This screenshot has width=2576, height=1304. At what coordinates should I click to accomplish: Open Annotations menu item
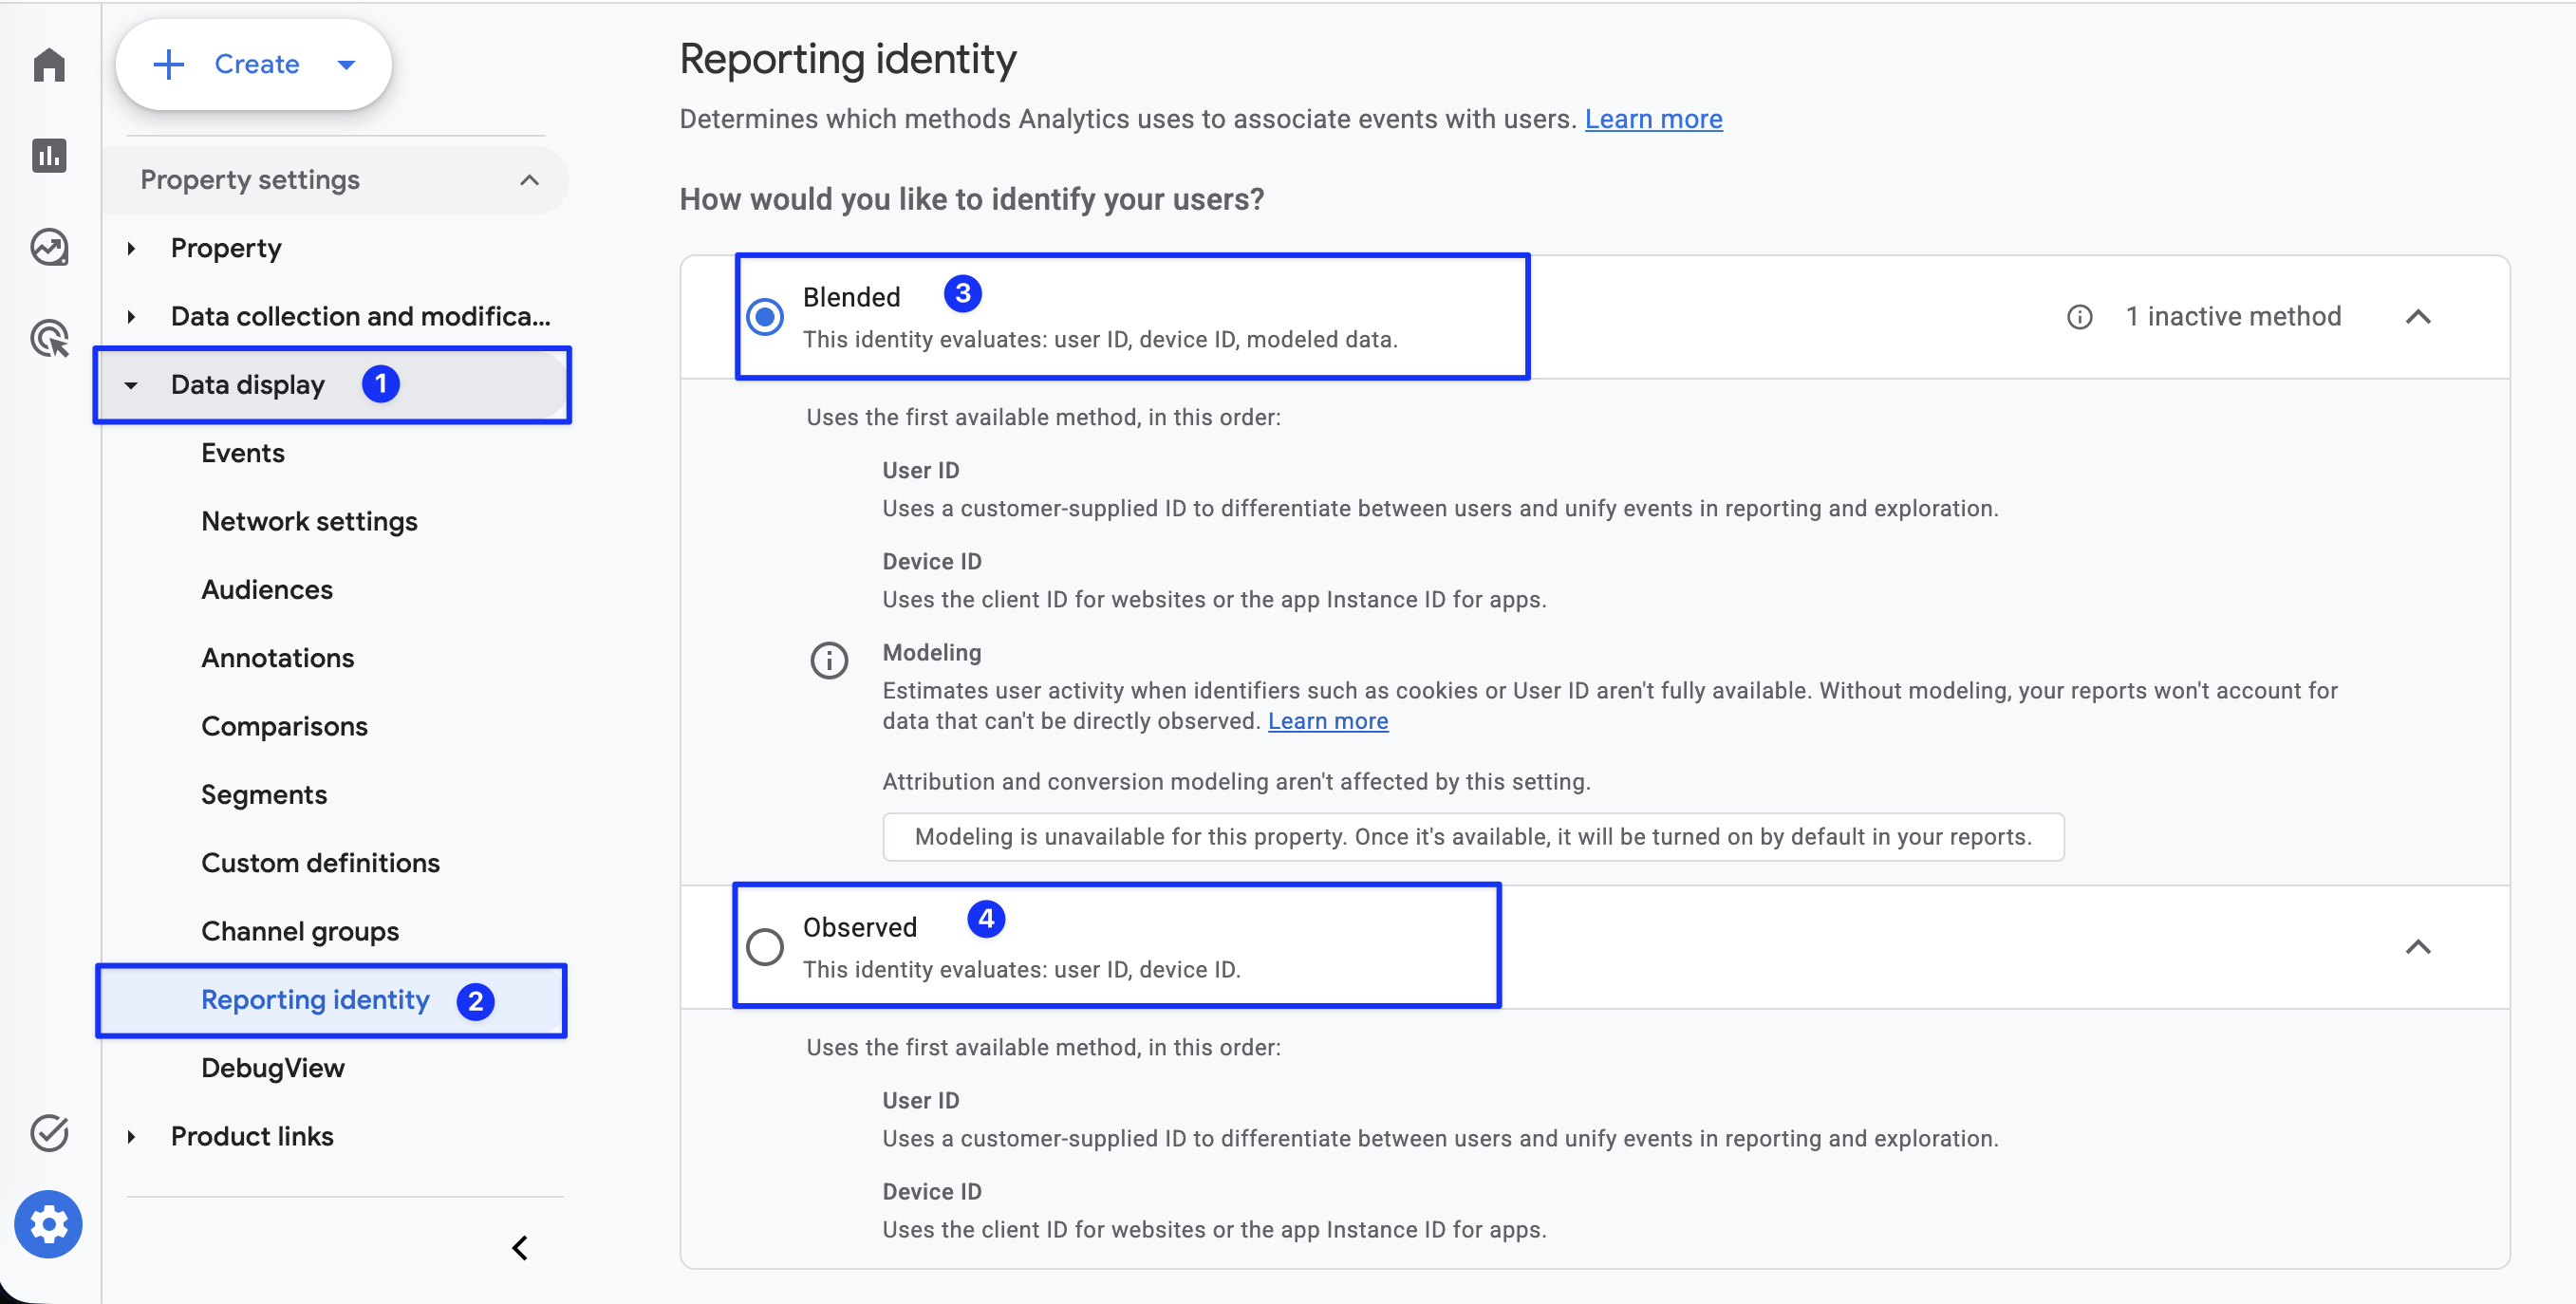coord(278,658)
